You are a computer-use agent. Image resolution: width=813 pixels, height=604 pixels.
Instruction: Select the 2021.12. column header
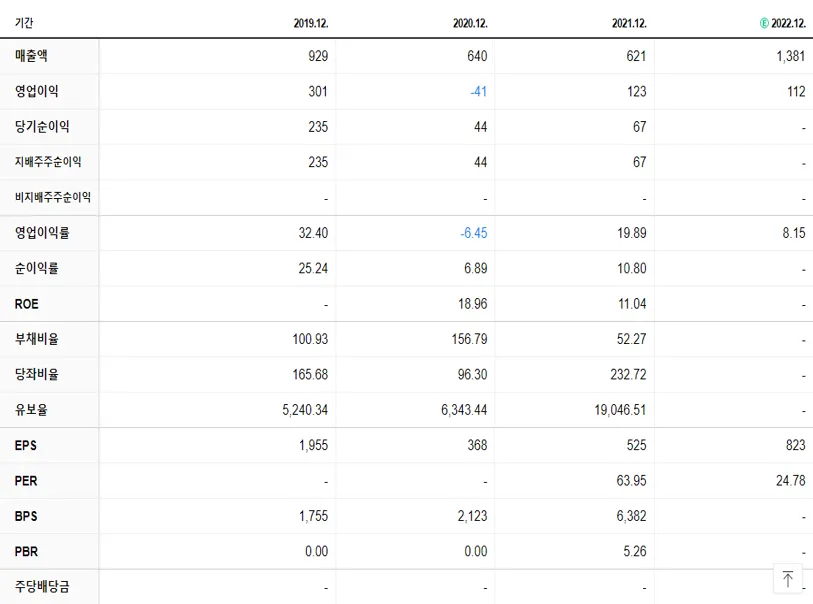(629, 23)
